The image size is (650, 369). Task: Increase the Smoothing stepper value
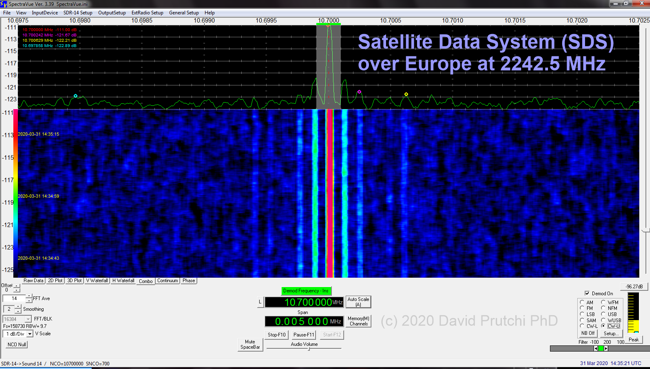[18, 307]
